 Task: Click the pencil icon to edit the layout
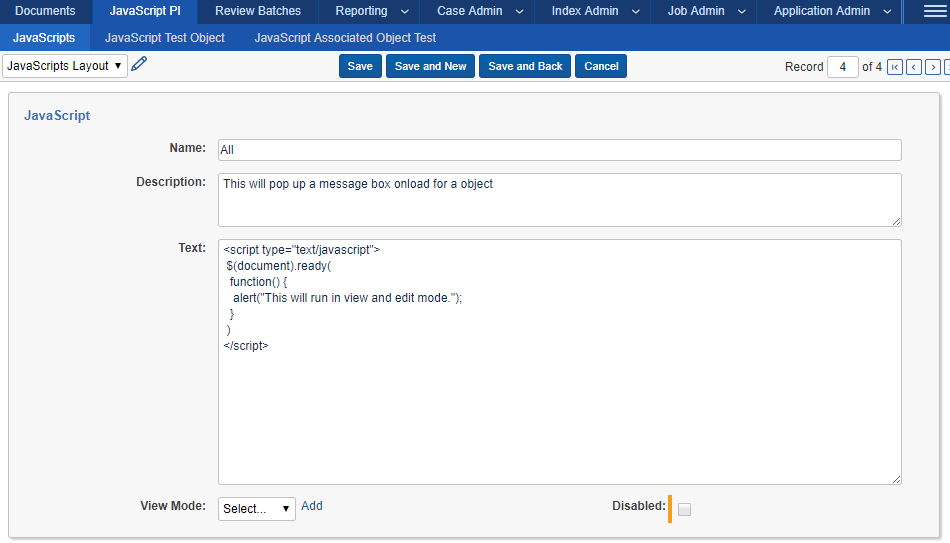click(139, 64)
